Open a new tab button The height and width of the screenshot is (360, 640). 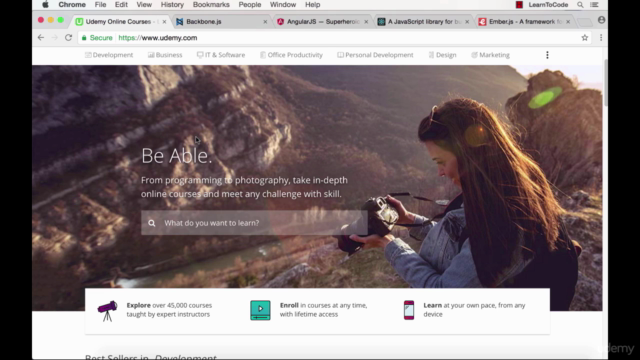585,22
